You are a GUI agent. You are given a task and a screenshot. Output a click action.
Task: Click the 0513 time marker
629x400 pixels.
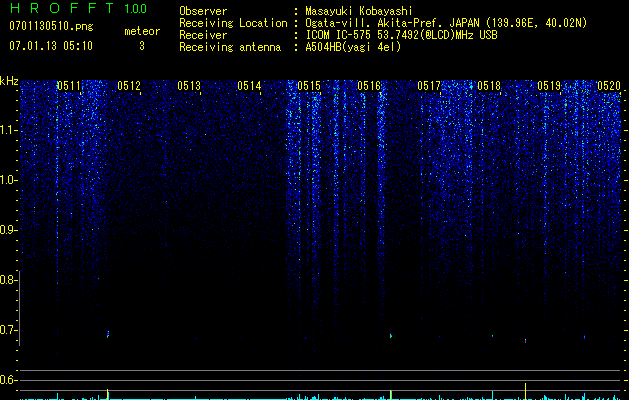tap(189, 86)
